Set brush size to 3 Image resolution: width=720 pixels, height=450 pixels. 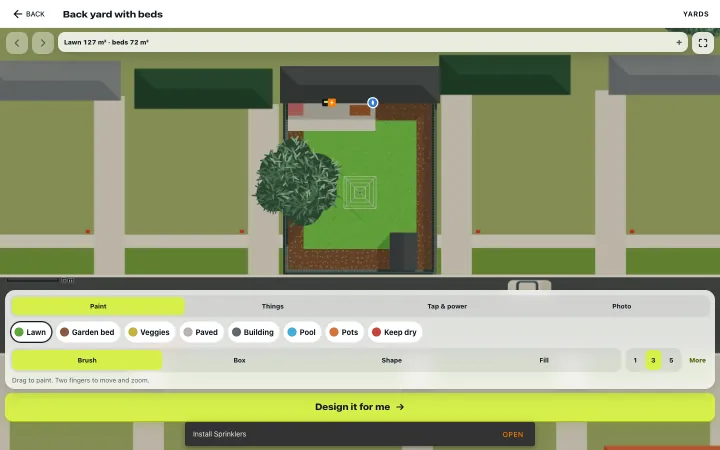pos(653,360)
